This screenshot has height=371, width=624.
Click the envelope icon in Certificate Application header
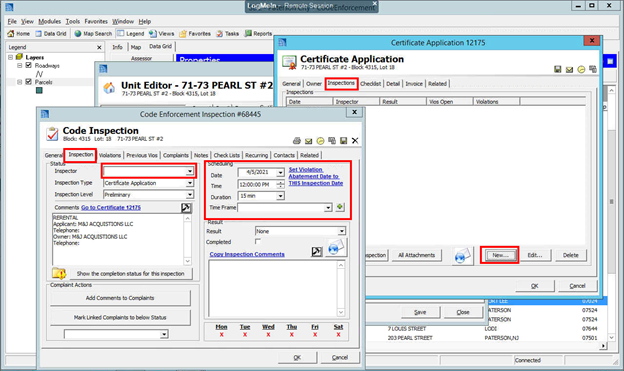point(569,70)
